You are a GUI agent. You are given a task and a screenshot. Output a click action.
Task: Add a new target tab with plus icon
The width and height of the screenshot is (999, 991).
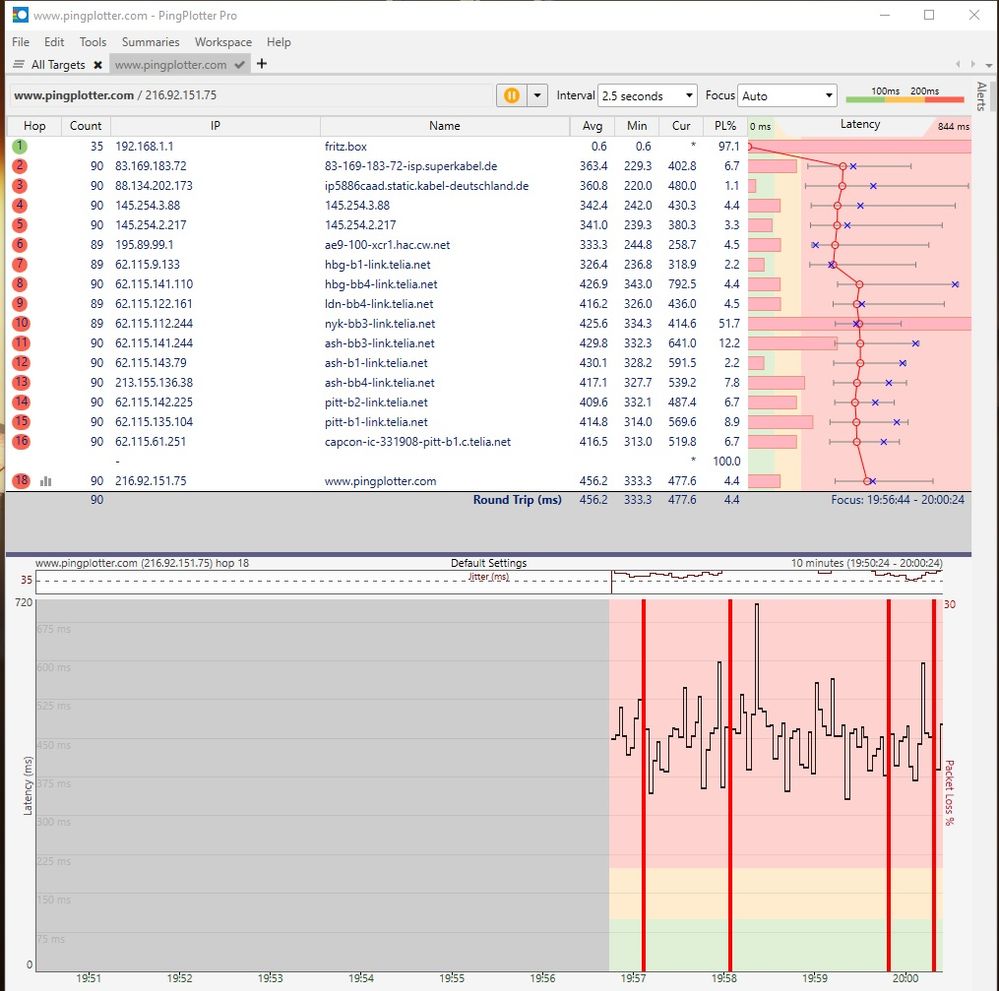coord(262,64)
